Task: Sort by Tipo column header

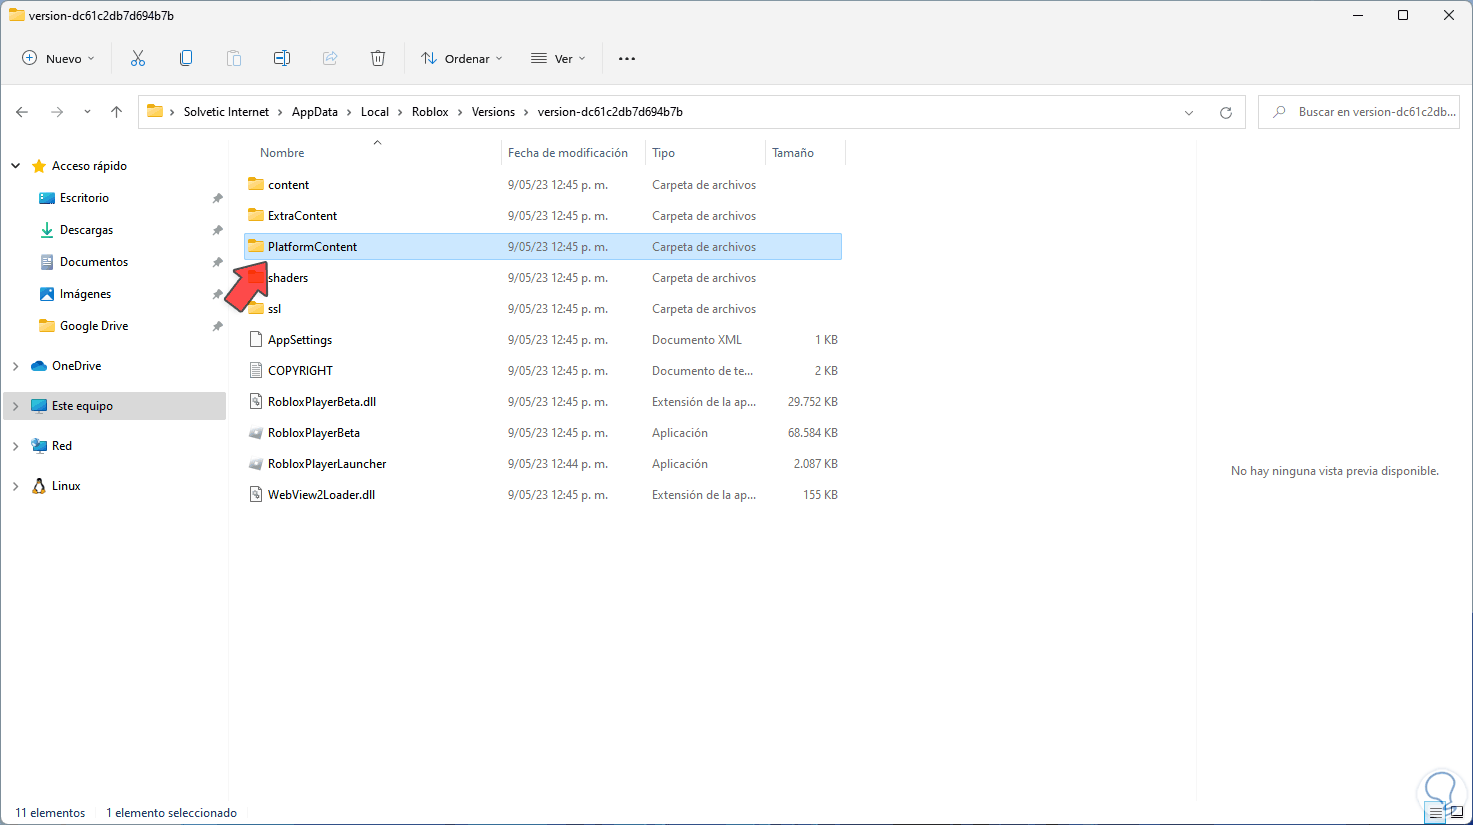Action: pos(663,153)
